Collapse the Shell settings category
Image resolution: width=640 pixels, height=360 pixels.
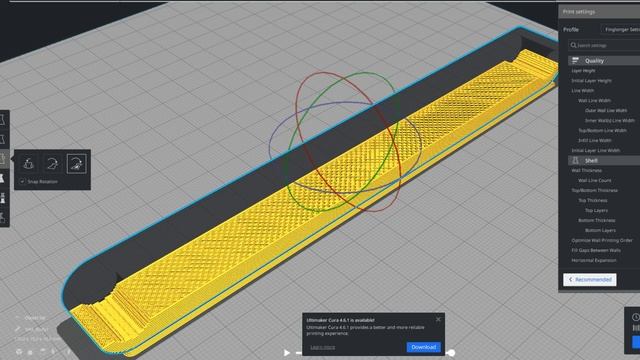604,160
